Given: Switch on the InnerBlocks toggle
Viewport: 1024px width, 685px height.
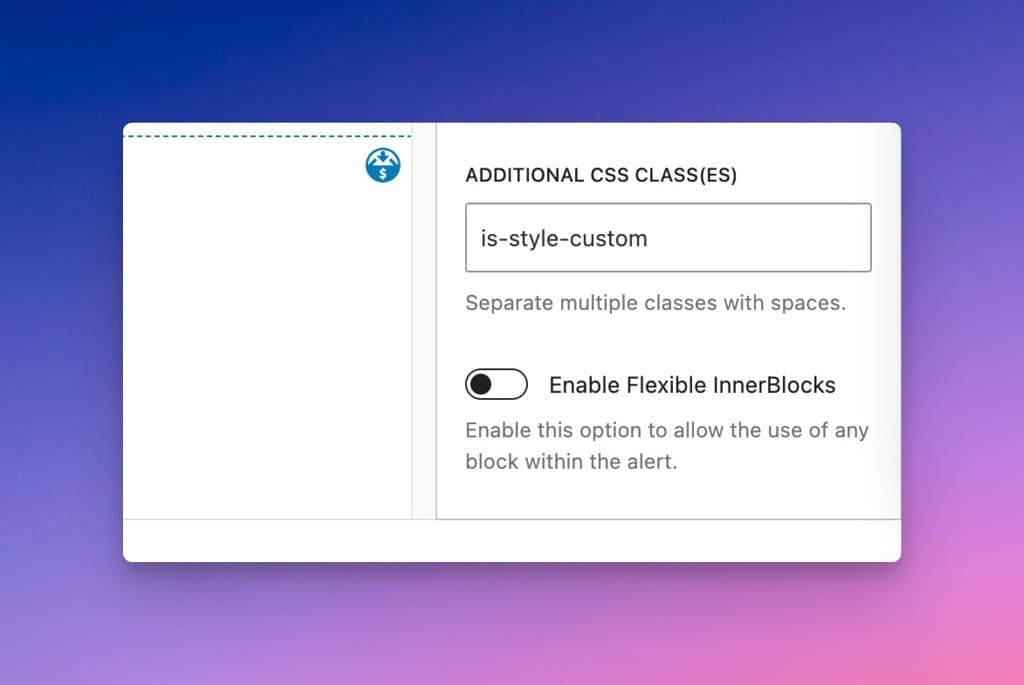Looking at the screenshot, I should click(496, 384).
